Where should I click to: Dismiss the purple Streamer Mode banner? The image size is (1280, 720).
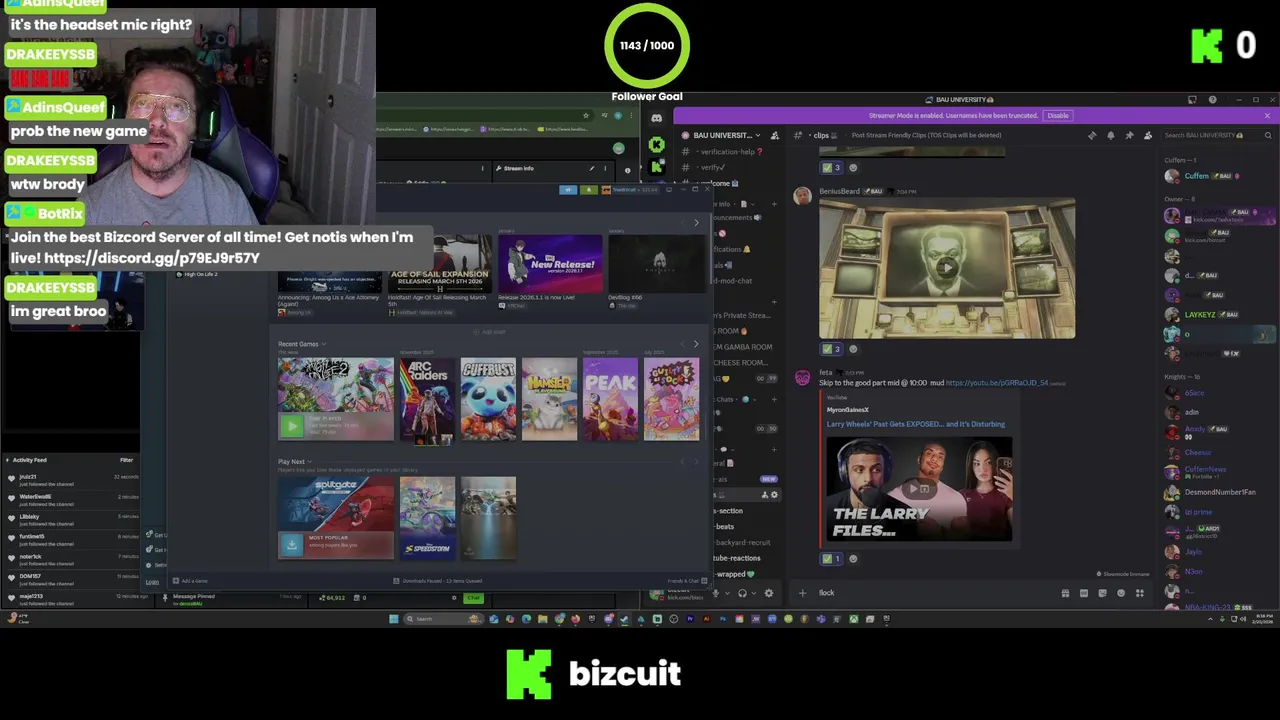(1267, 115)
